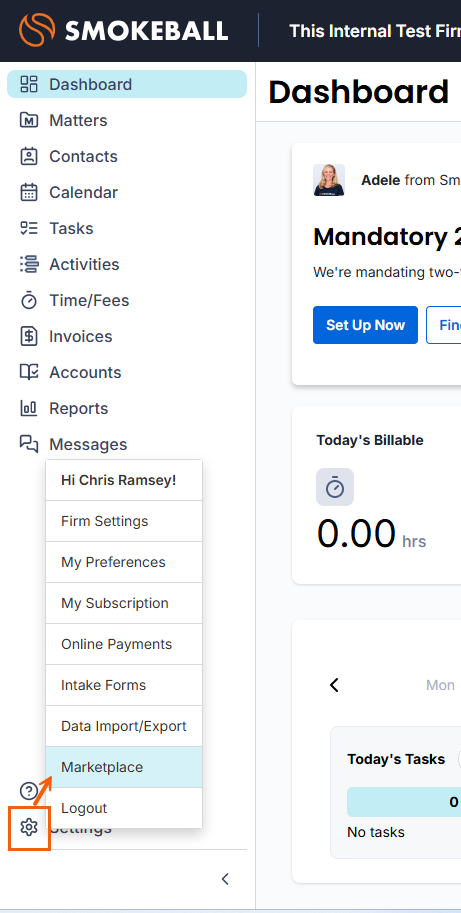This screenshot has height=913, width=461.
Task: Open Invoices via dollar icon
Action: [29, 337]
